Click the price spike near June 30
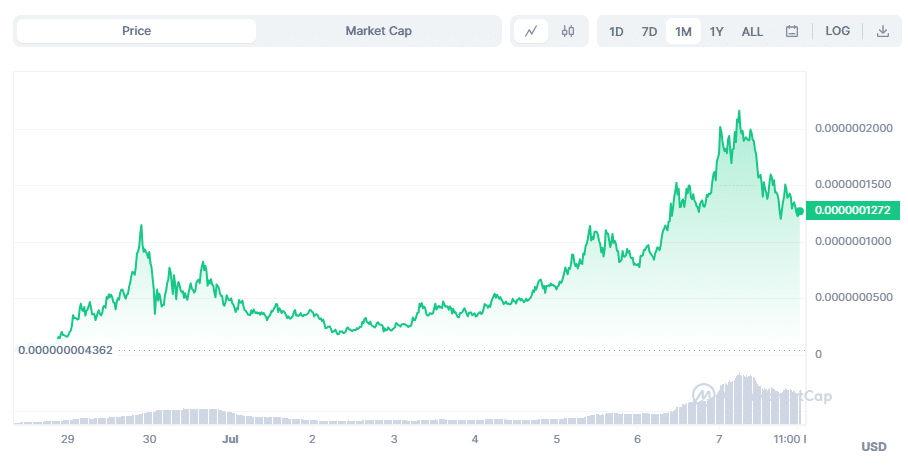The width and height of the screenshot is (908, 466). pyautogui.click(x=141, y=226)
